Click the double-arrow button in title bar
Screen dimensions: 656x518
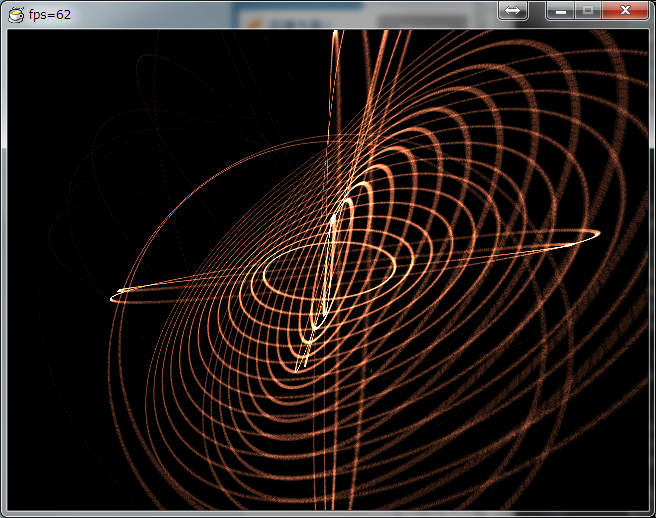[513, 10]
